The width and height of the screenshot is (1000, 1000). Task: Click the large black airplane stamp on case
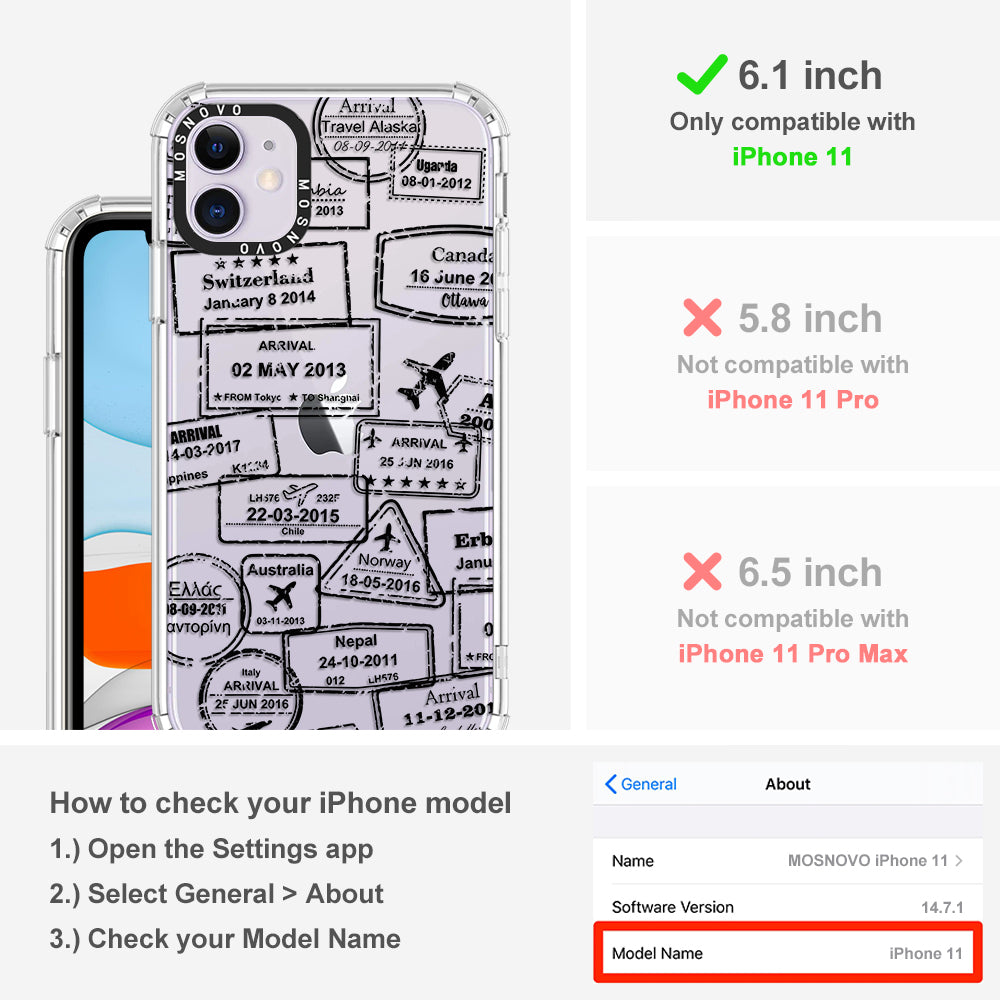[x=426, y=379]
